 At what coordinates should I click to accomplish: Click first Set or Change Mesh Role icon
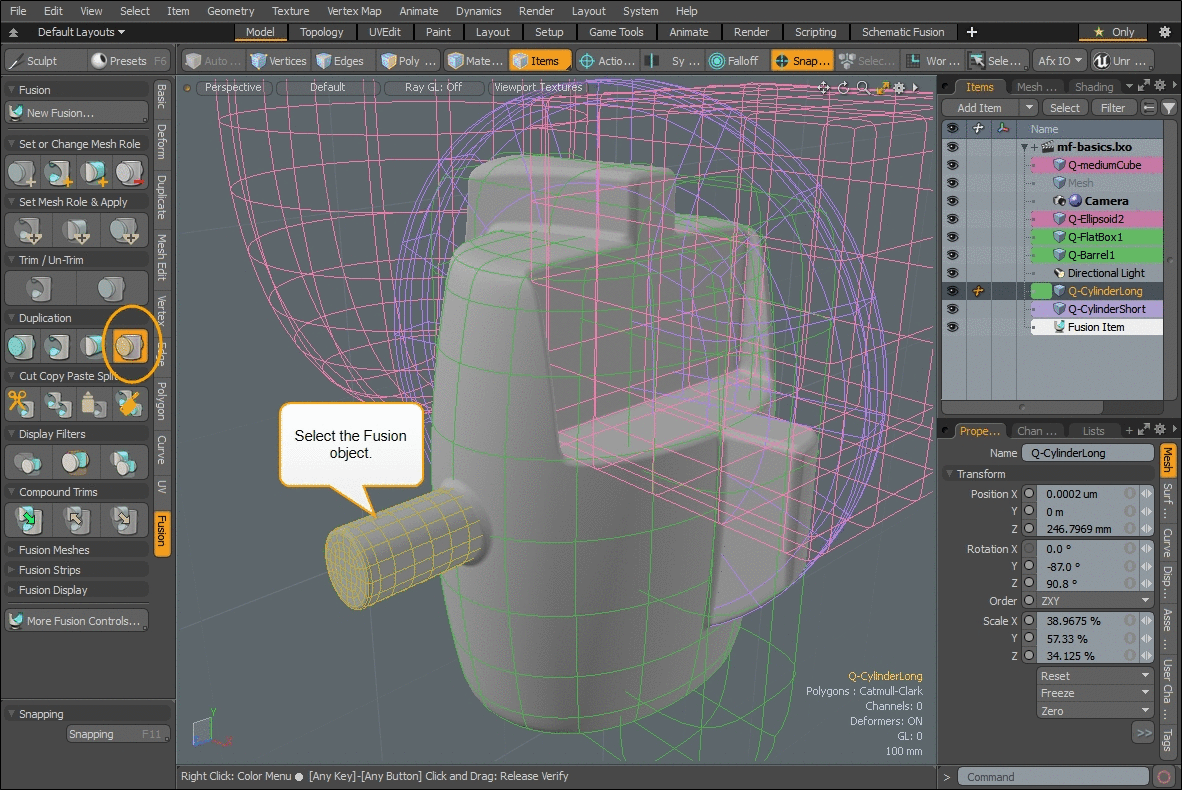pyautogui.click(x=23, y=173)
